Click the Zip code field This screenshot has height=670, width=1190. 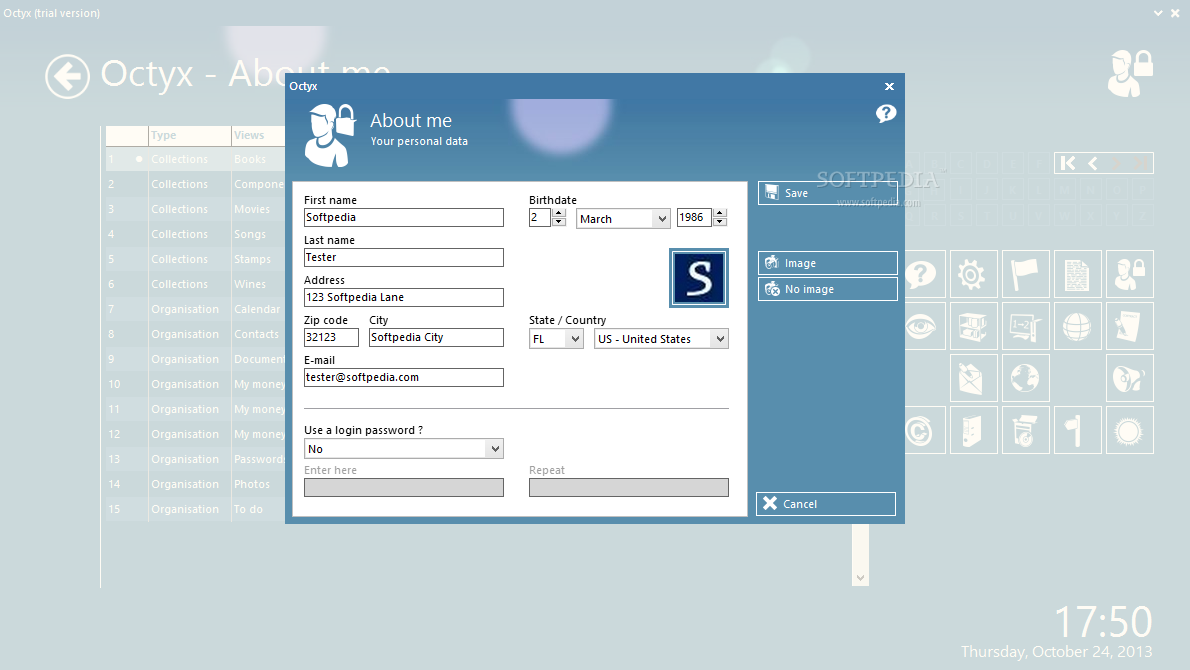pyautogui.click(x=331, y=338)
